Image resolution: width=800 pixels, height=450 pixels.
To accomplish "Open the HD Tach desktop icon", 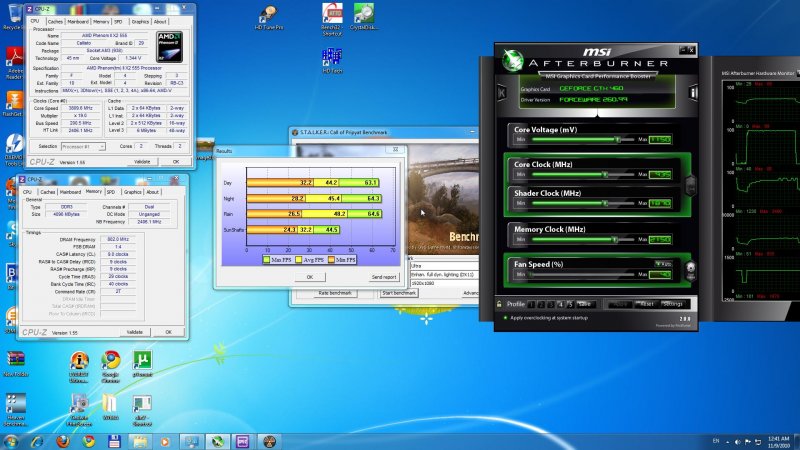I will click(x=332, y=61).
